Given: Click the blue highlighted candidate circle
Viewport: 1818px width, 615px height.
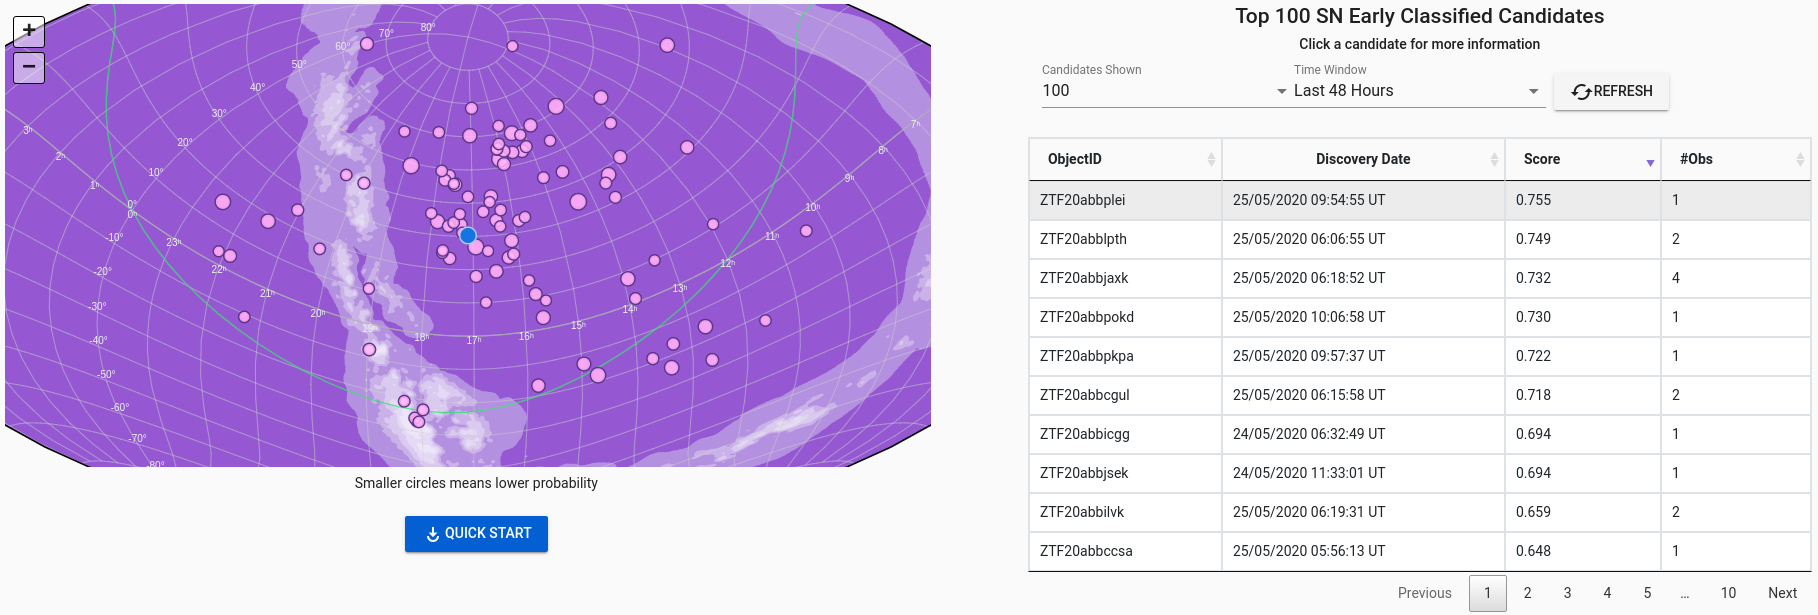Looking at the screenshot, I should pyautogui.click(x=468, y=236).
